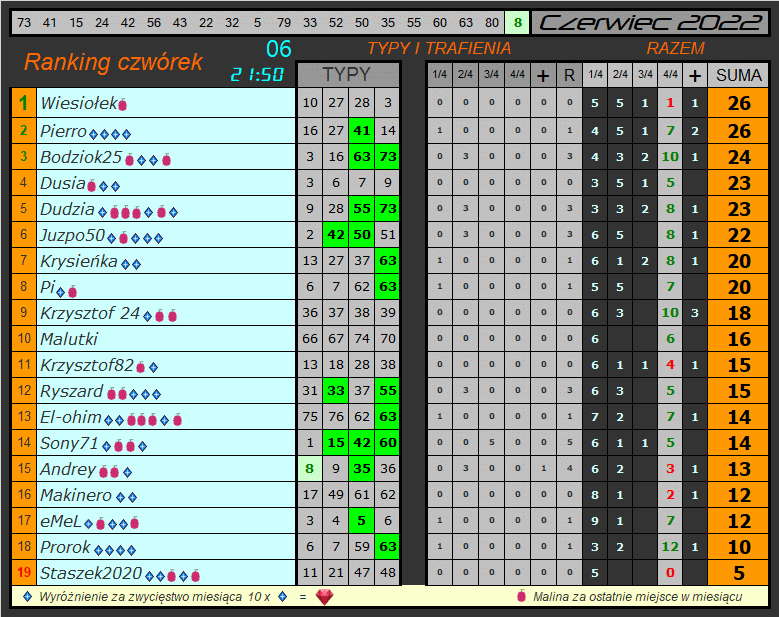
Task: Click the SUMA column header
Action: [738, 76]
